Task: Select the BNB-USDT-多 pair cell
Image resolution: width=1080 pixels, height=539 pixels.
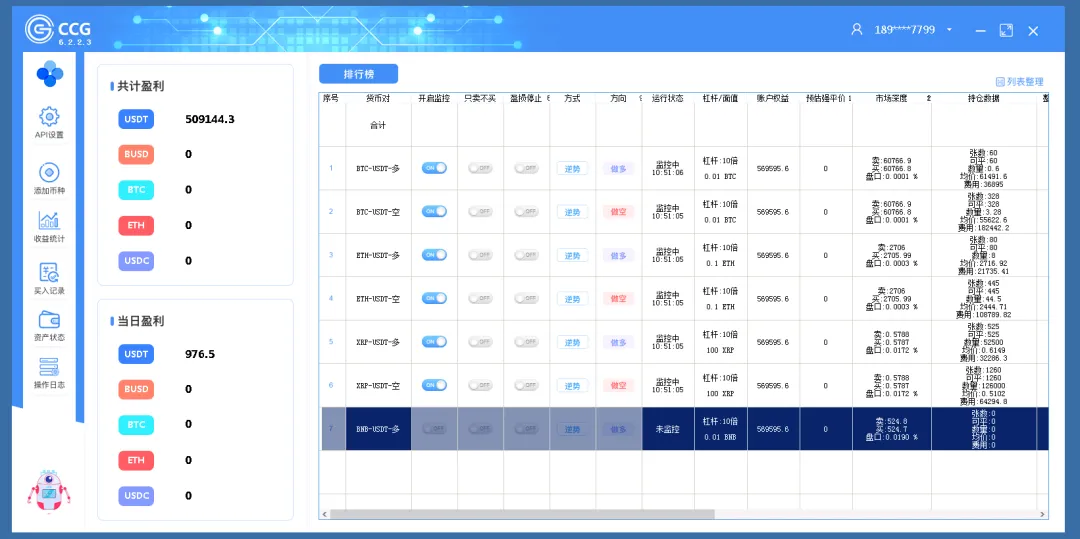Action: [378, 429]
